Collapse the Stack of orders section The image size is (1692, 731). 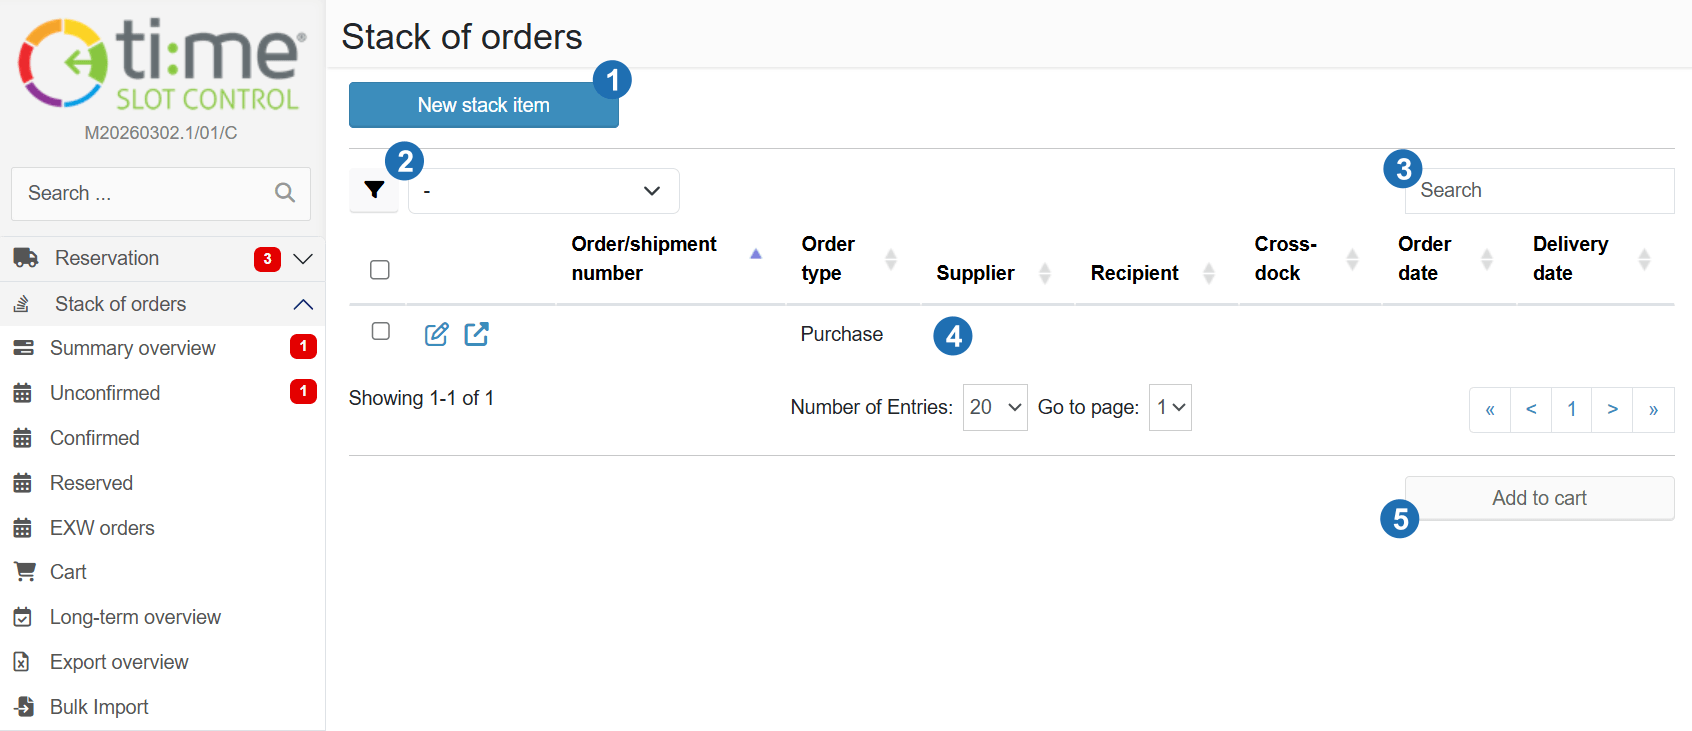click(303, 304)
